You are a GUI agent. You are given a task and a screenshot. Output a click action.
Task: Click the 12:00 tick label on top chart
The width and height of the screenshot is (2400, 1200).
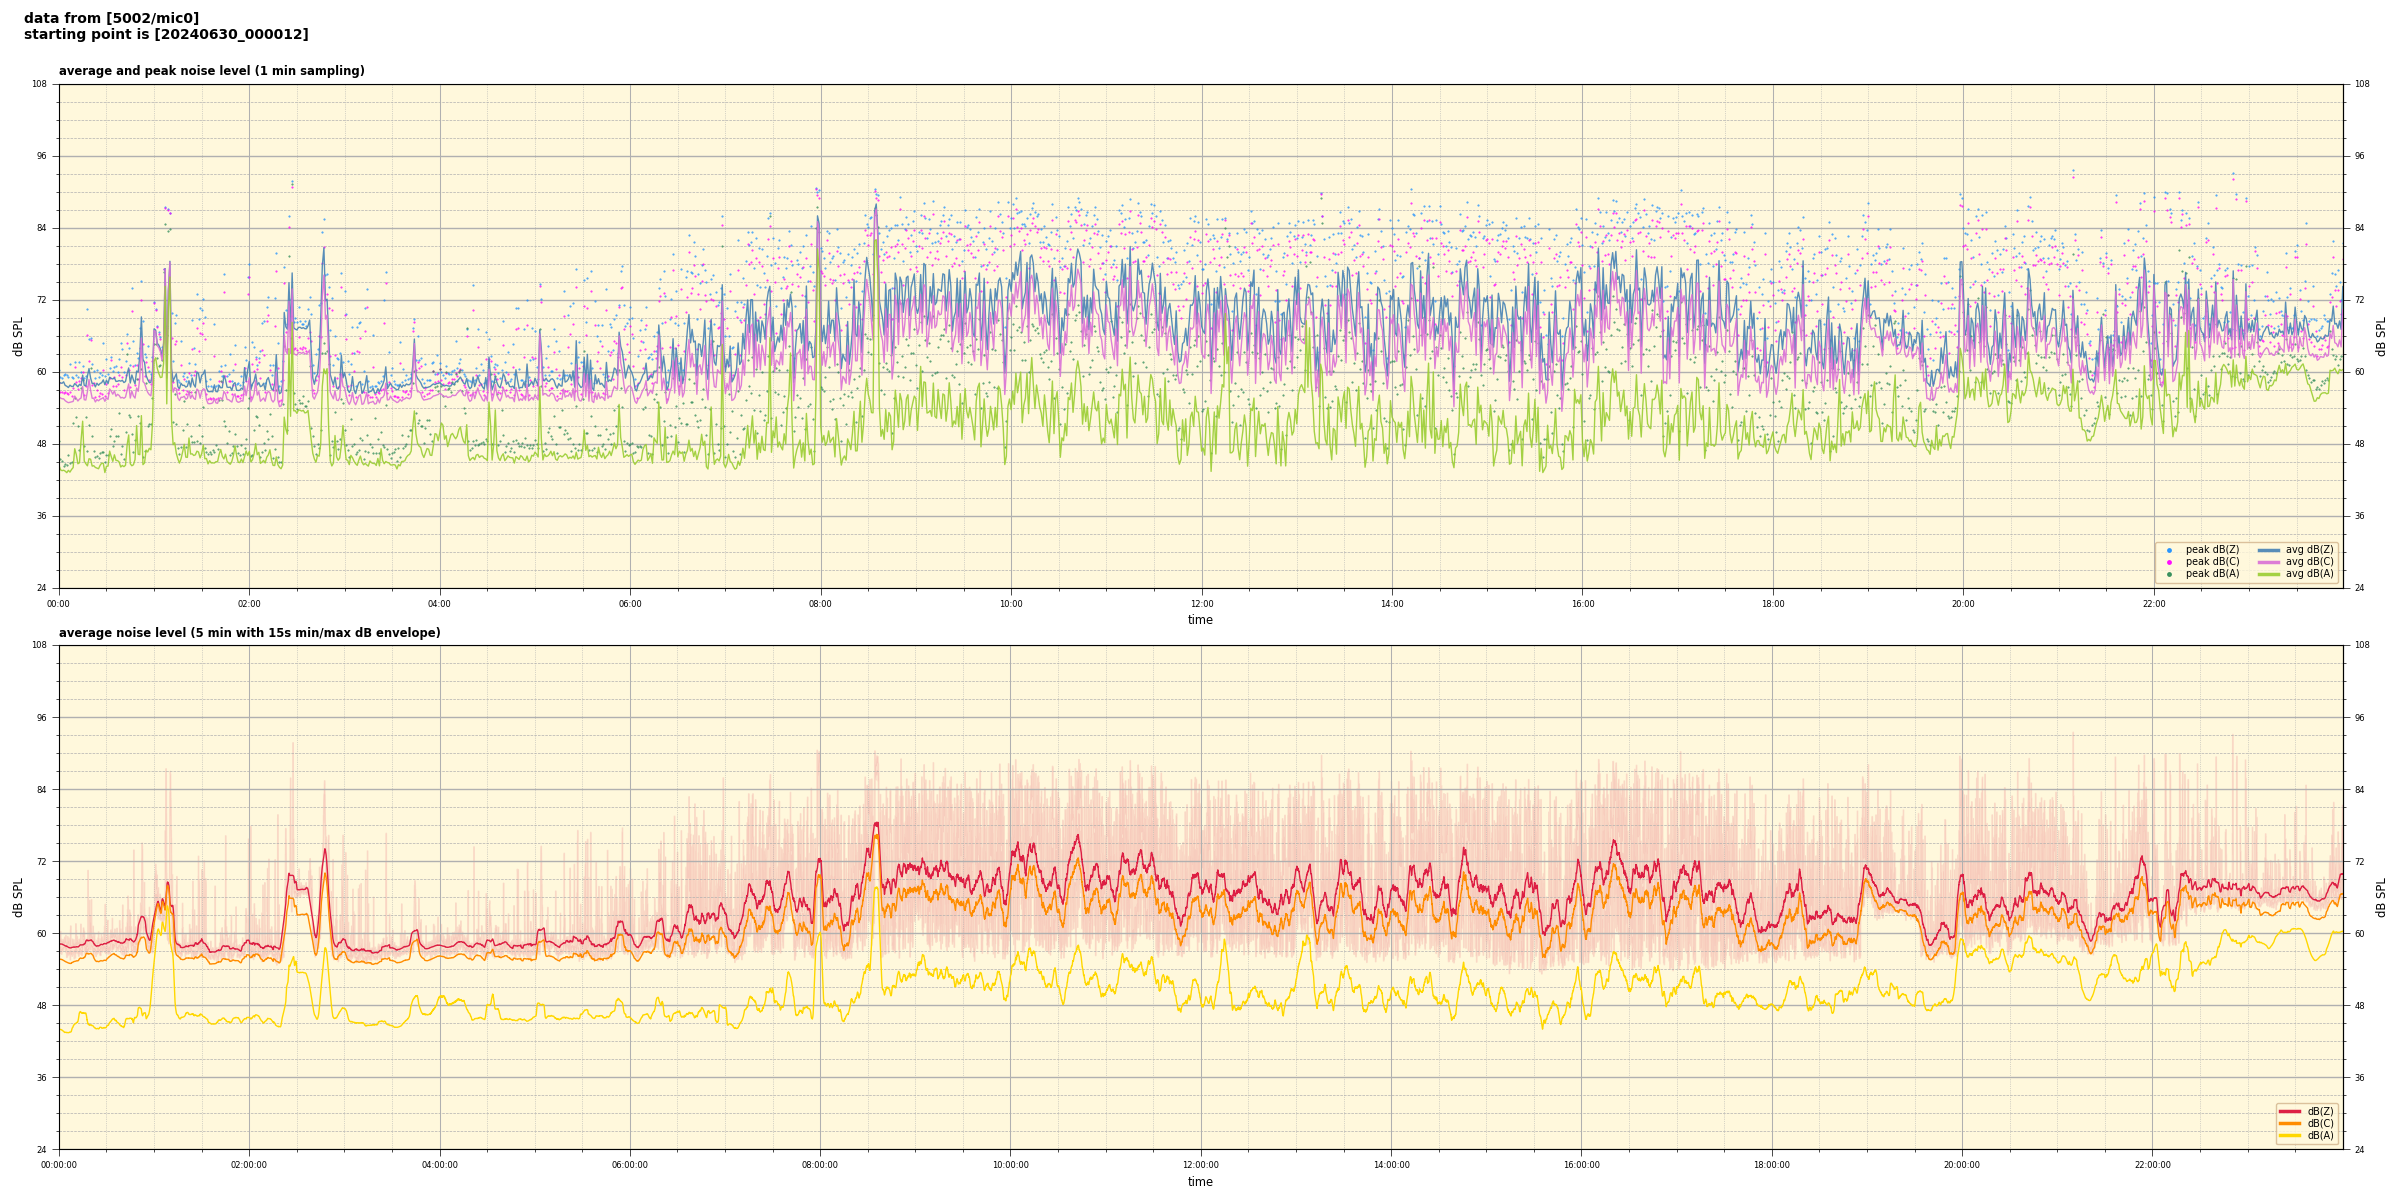(x=1201, y=604)
